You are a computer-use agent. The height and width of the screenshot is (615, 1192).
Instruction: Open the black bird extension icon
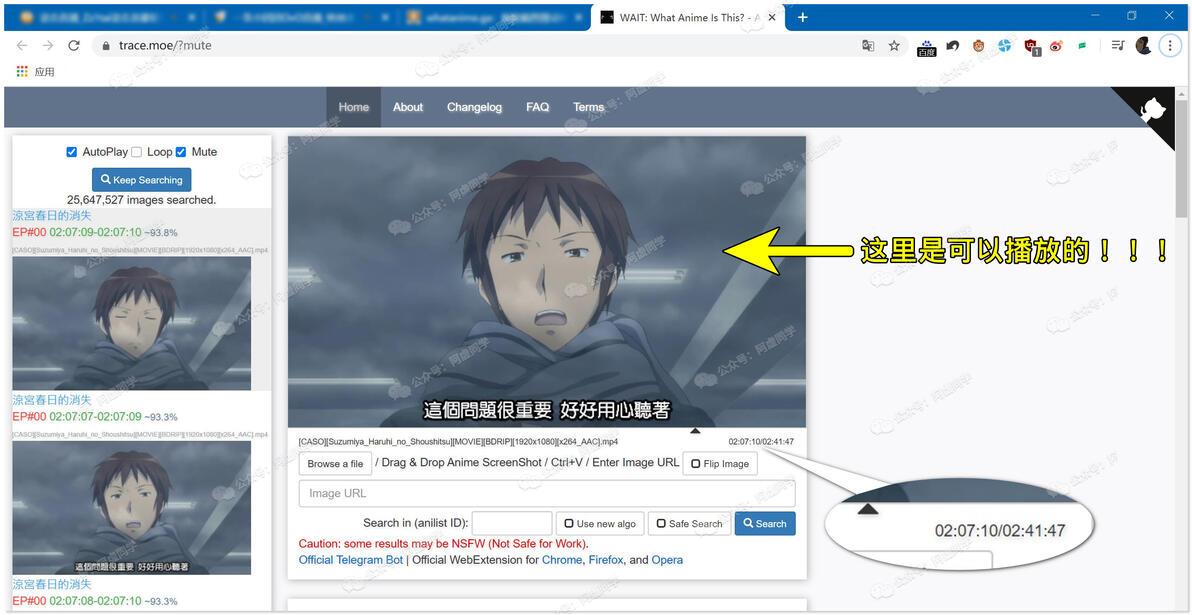953,46
